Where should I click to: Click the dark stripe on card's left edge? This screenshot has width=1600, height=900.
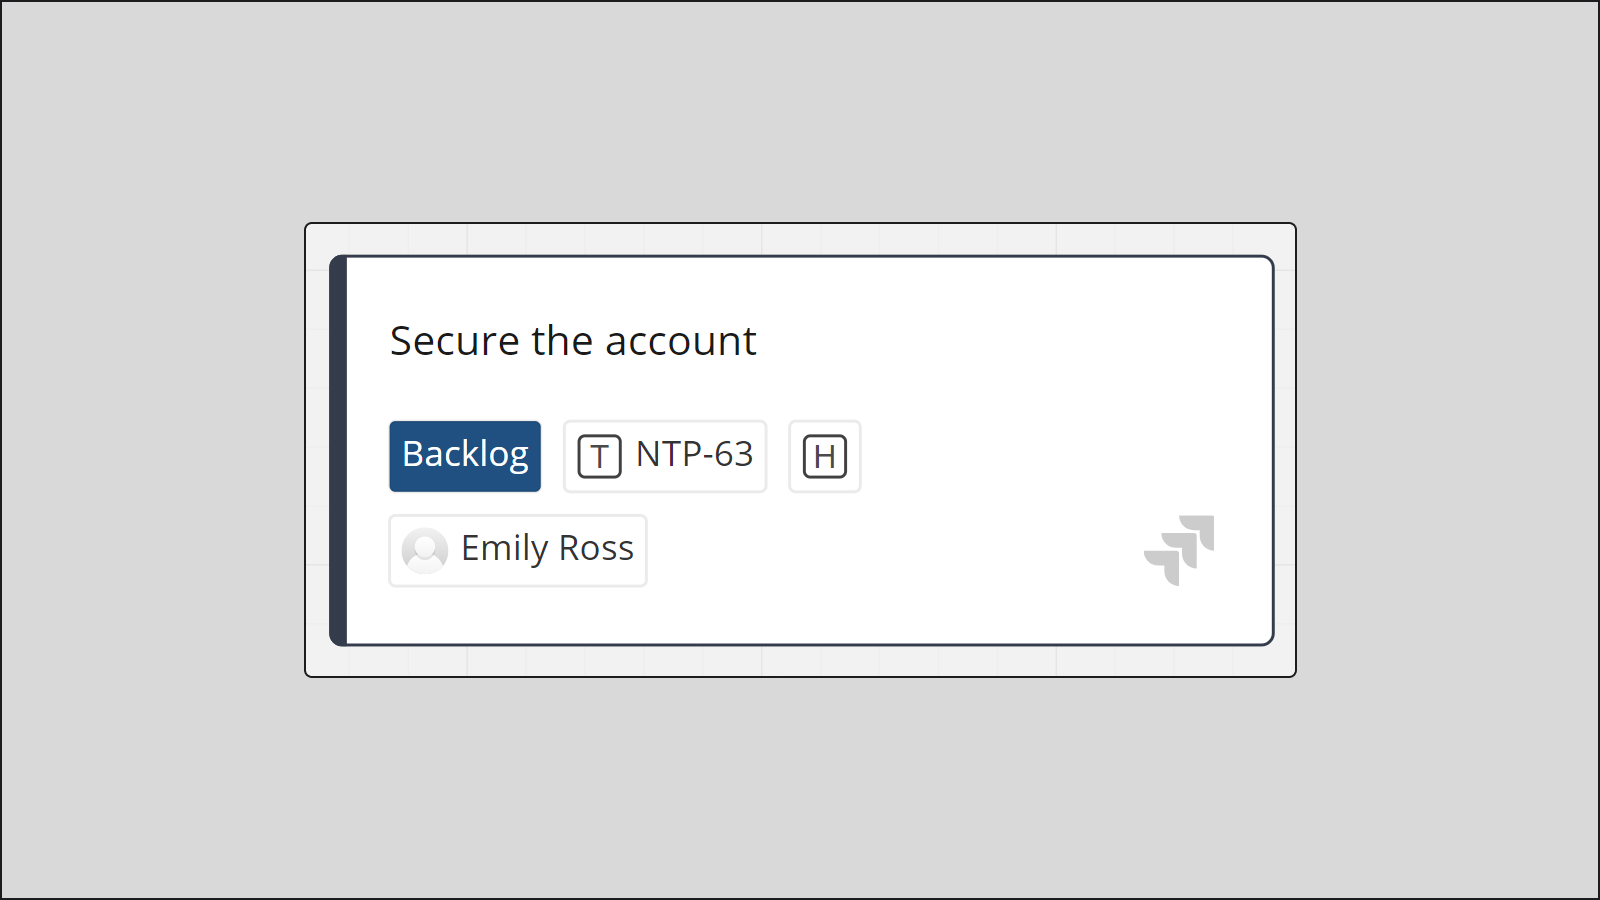339,450
